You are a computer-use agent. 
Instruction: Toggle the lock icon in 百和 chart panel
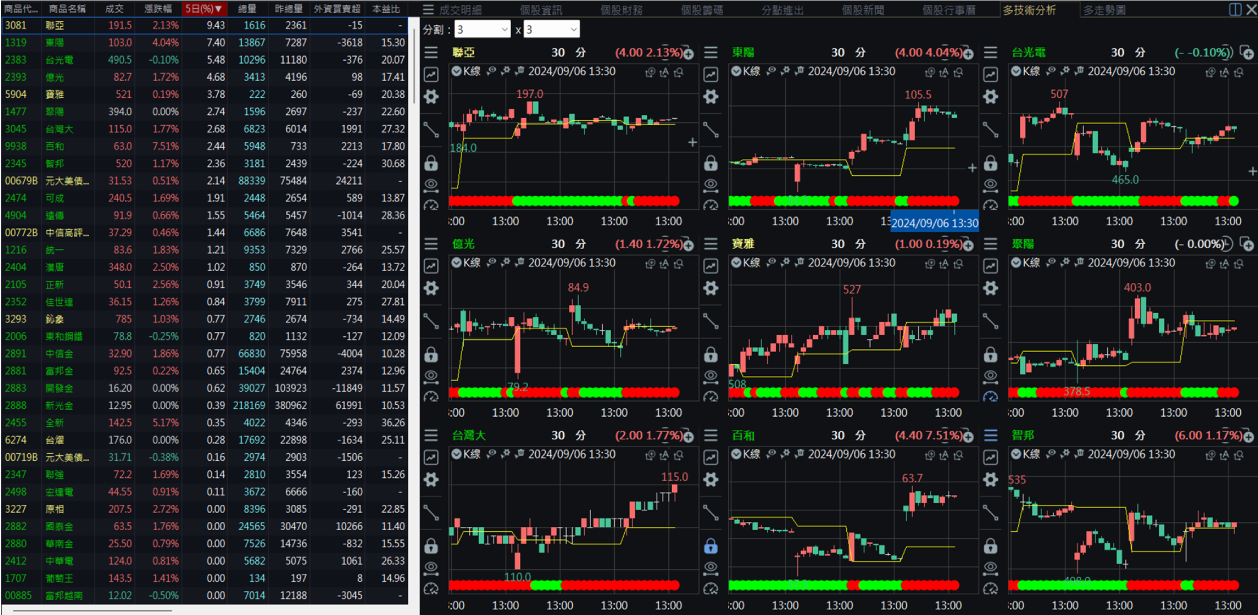point(711,546)
